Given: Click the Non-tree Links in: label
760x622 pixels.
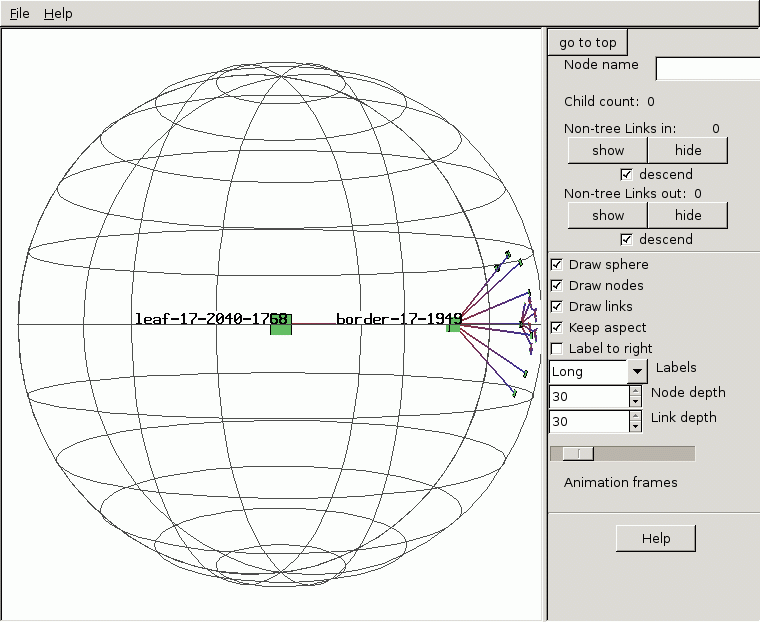Looking at the screenshot, I should click(620, 128).
